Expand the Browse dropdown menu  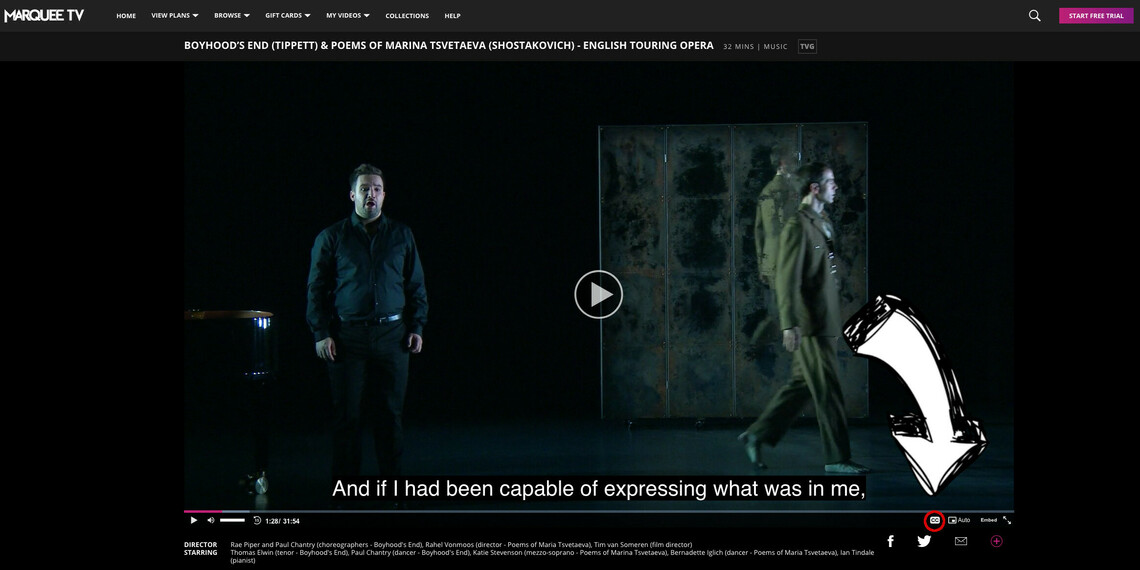(232, 15)
